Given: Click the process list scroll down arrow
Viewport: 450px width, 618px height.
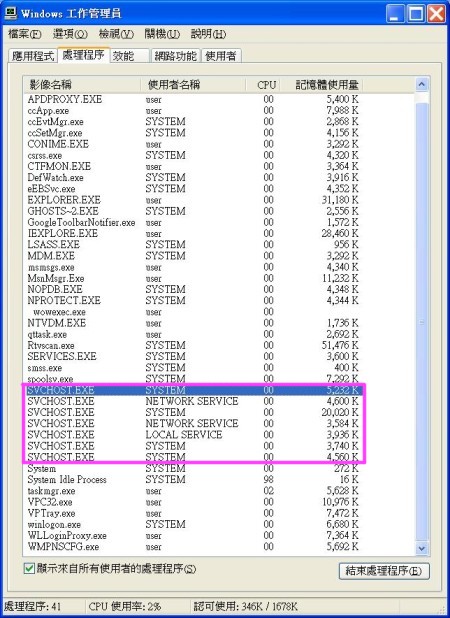Looking at the screenshot, I should coord(422,548).
